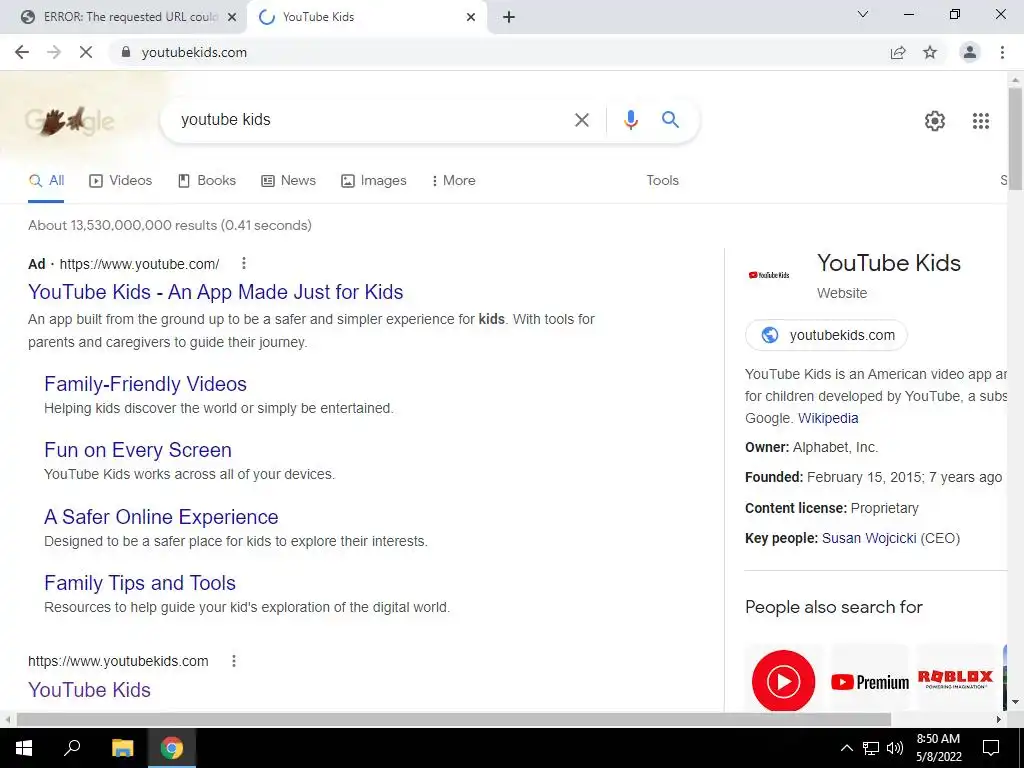Click the scroll-right arrow on horizontal scrollbar

(999, 720)
